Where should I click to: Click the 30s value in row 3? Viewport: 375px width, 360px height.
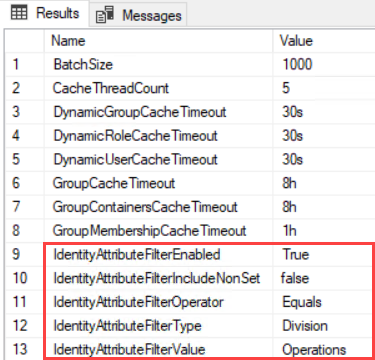tap(324, 112)
